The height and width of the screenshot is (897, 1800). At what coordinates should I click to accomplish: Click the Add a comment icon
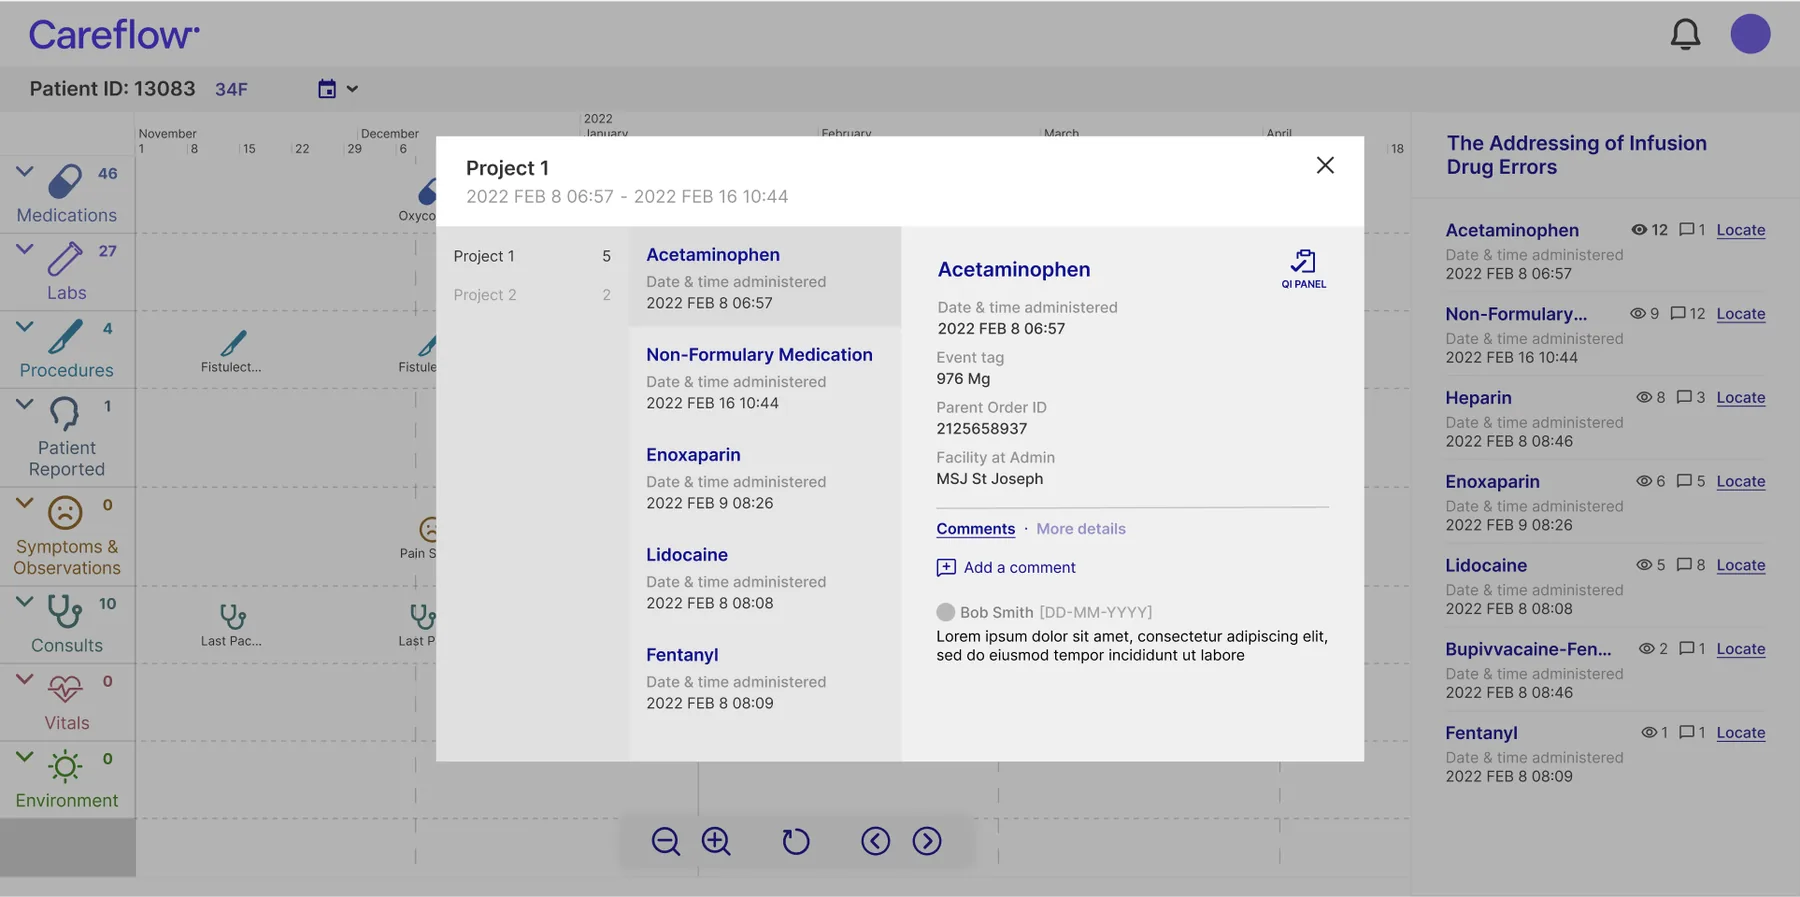tap(946, 568)
